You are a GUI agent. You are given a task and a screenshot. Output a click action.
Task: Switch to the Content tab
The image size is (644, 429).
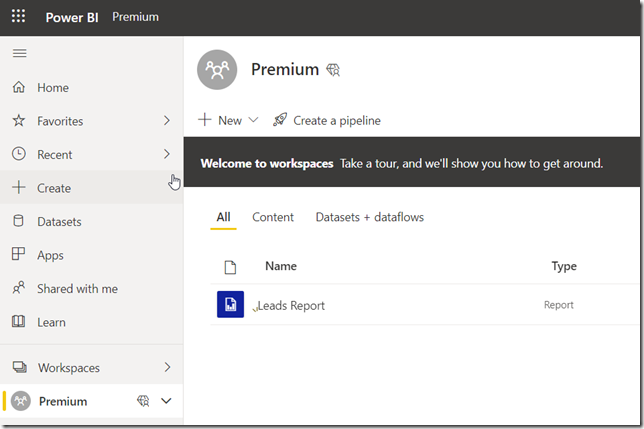point(273,217)
